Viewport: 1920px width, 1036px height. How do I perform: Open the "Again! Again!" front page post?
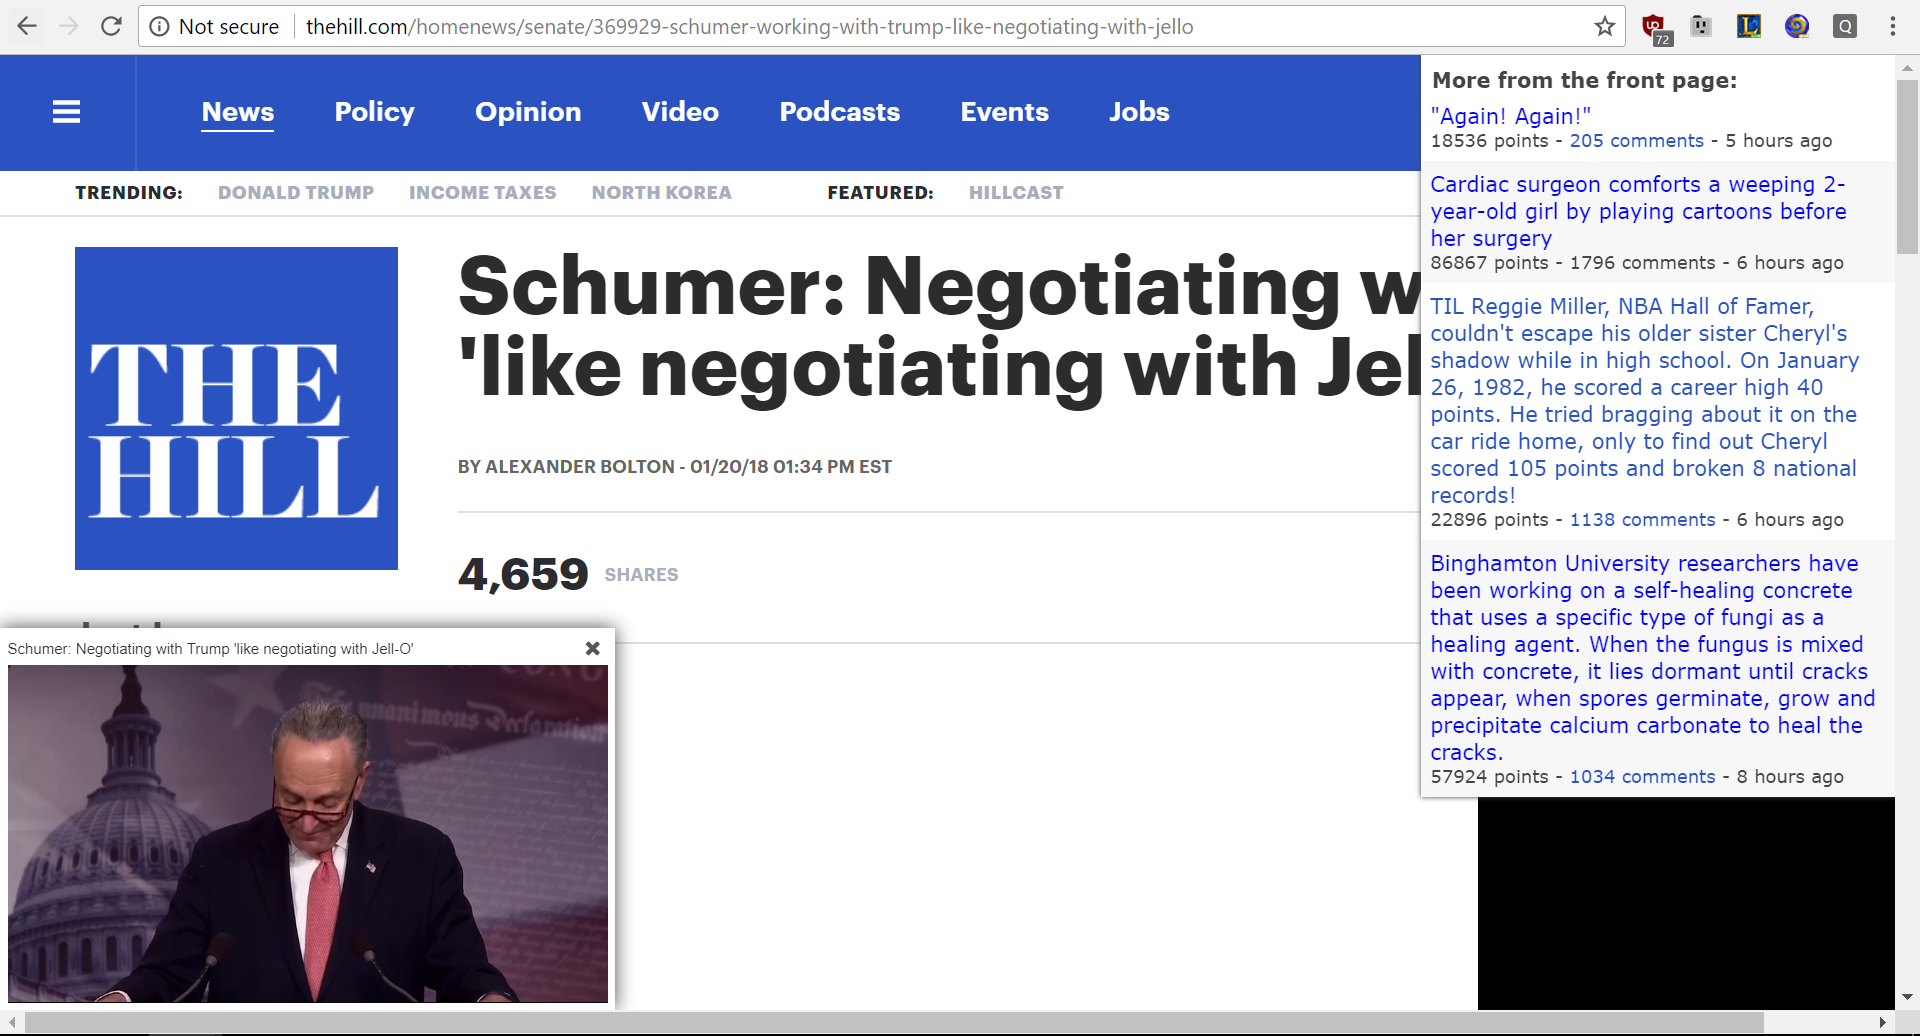(1511, 116)
